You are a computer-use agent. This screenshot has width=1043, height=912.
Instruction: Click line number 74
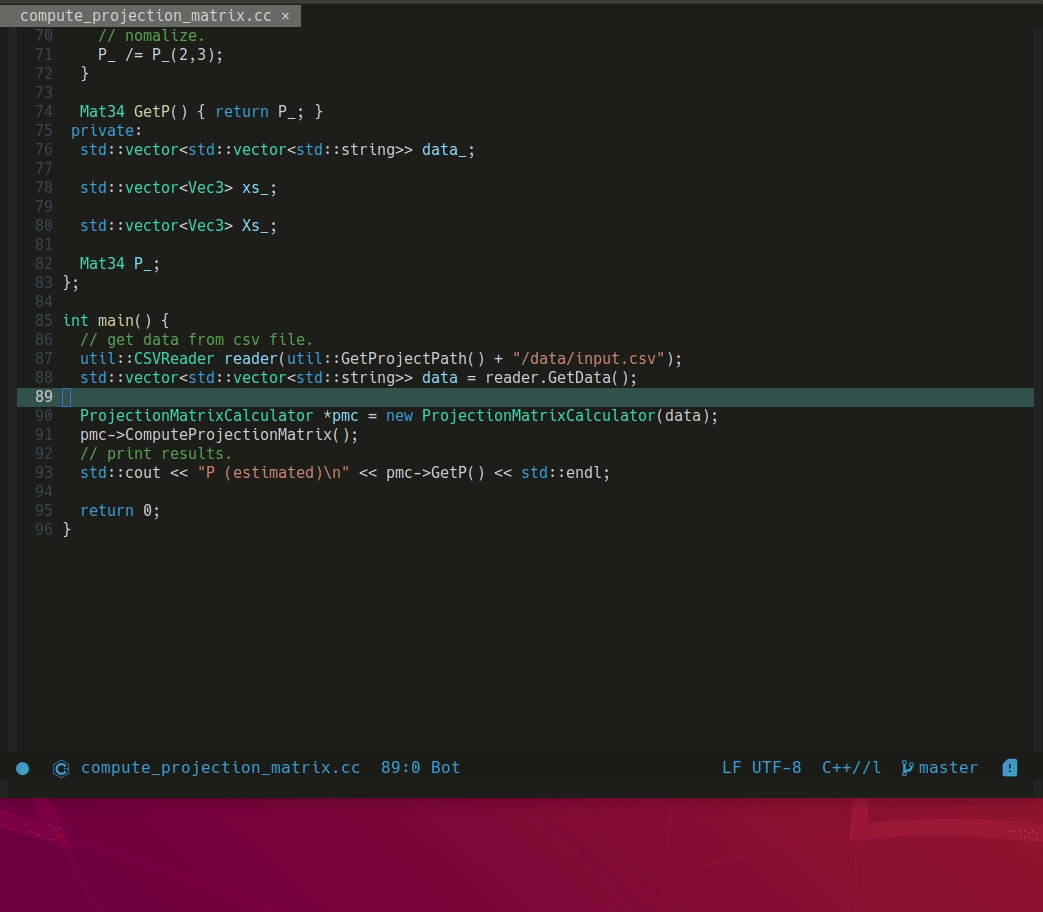pos(44,112)
